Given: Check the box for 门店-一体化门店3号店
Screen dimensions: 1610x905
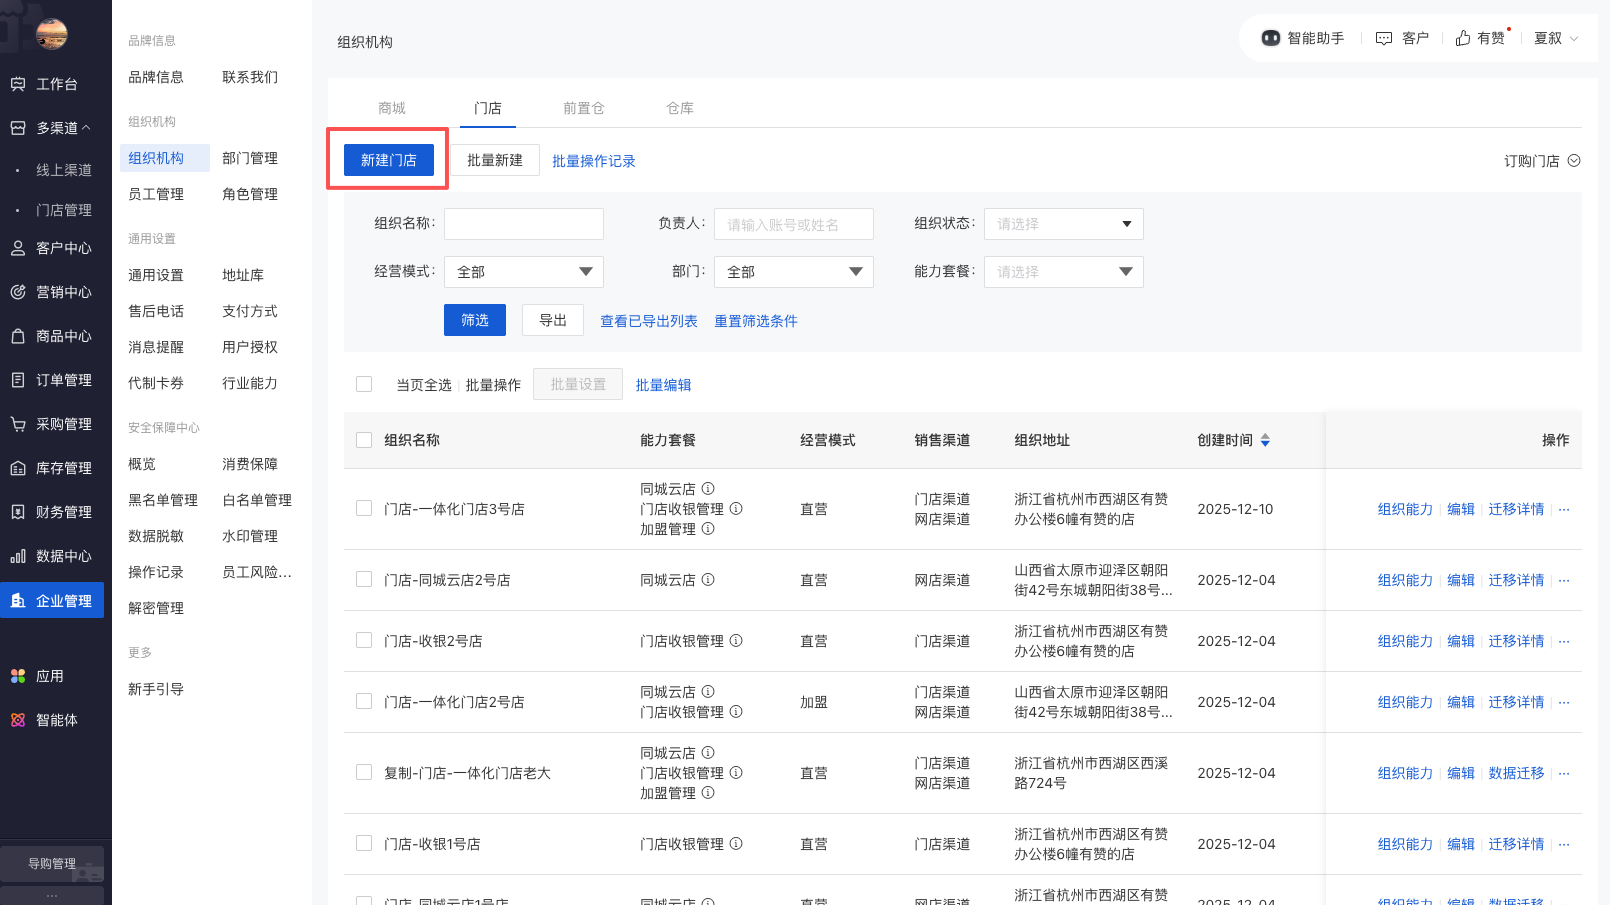Looking at the screenshot, I should [364, 508].
